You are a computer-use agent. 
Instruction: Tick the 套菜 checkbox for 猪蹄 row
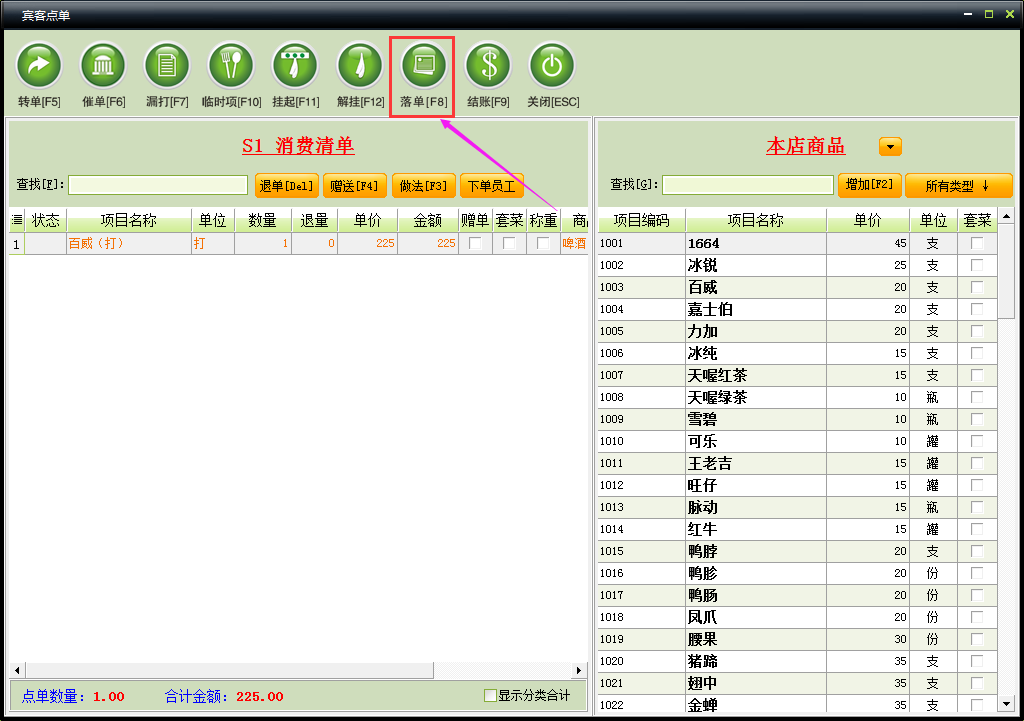tap(977, 661)
